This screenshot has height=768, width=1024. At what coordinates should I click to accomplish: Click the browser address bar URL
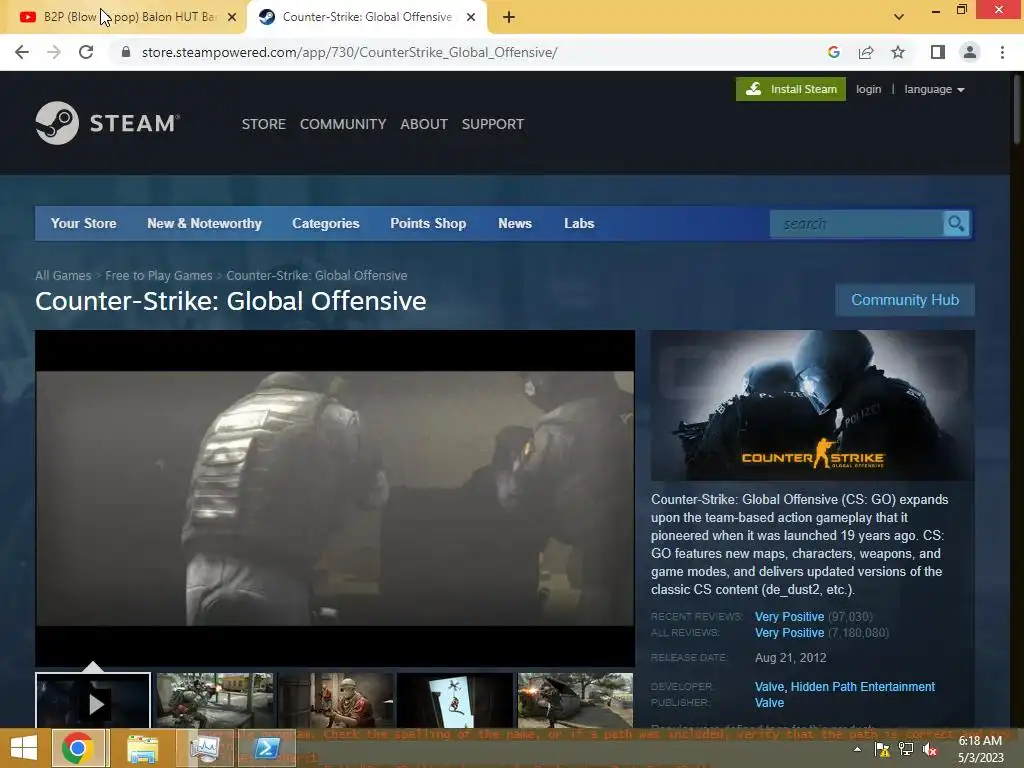[x=349, y=52]
